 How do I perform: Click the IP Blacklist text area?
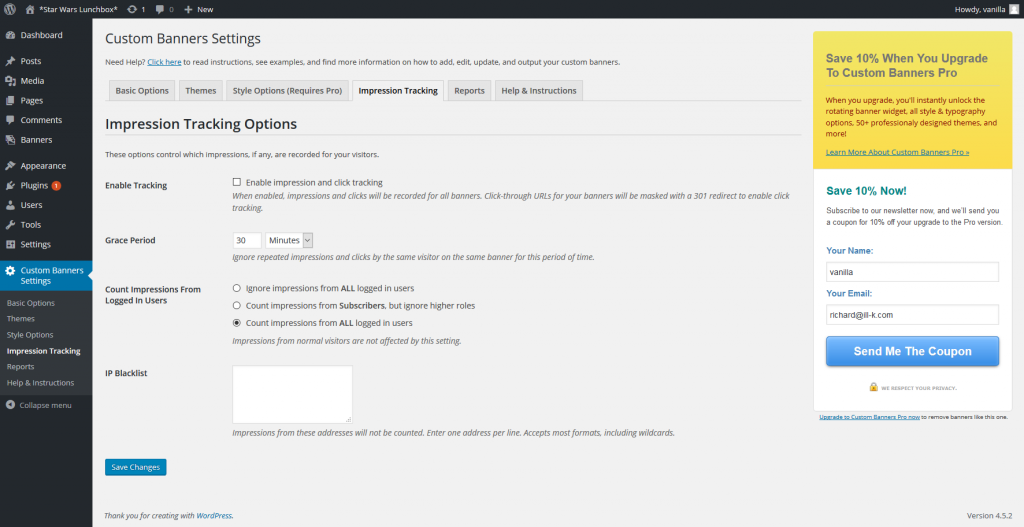[292, 394]
